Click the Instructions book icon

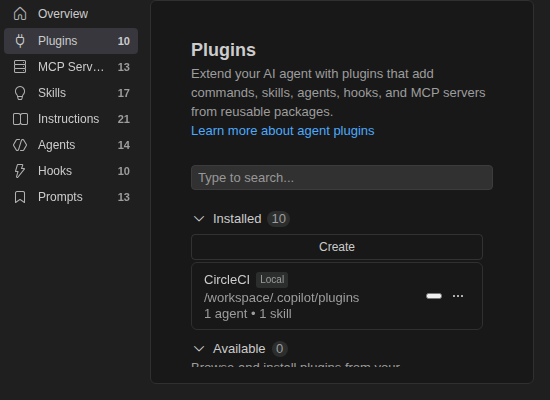[20, 119]
